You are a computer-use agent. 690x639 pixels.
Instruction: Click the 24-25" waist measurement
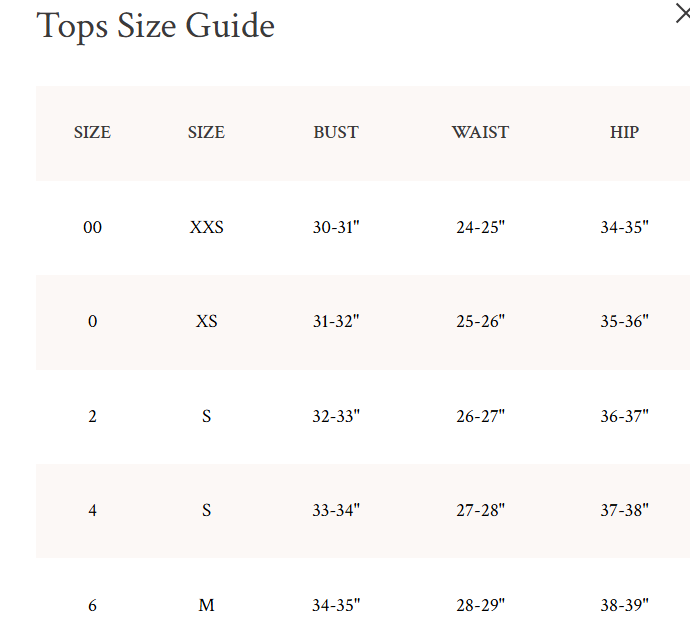pos(480,228)
